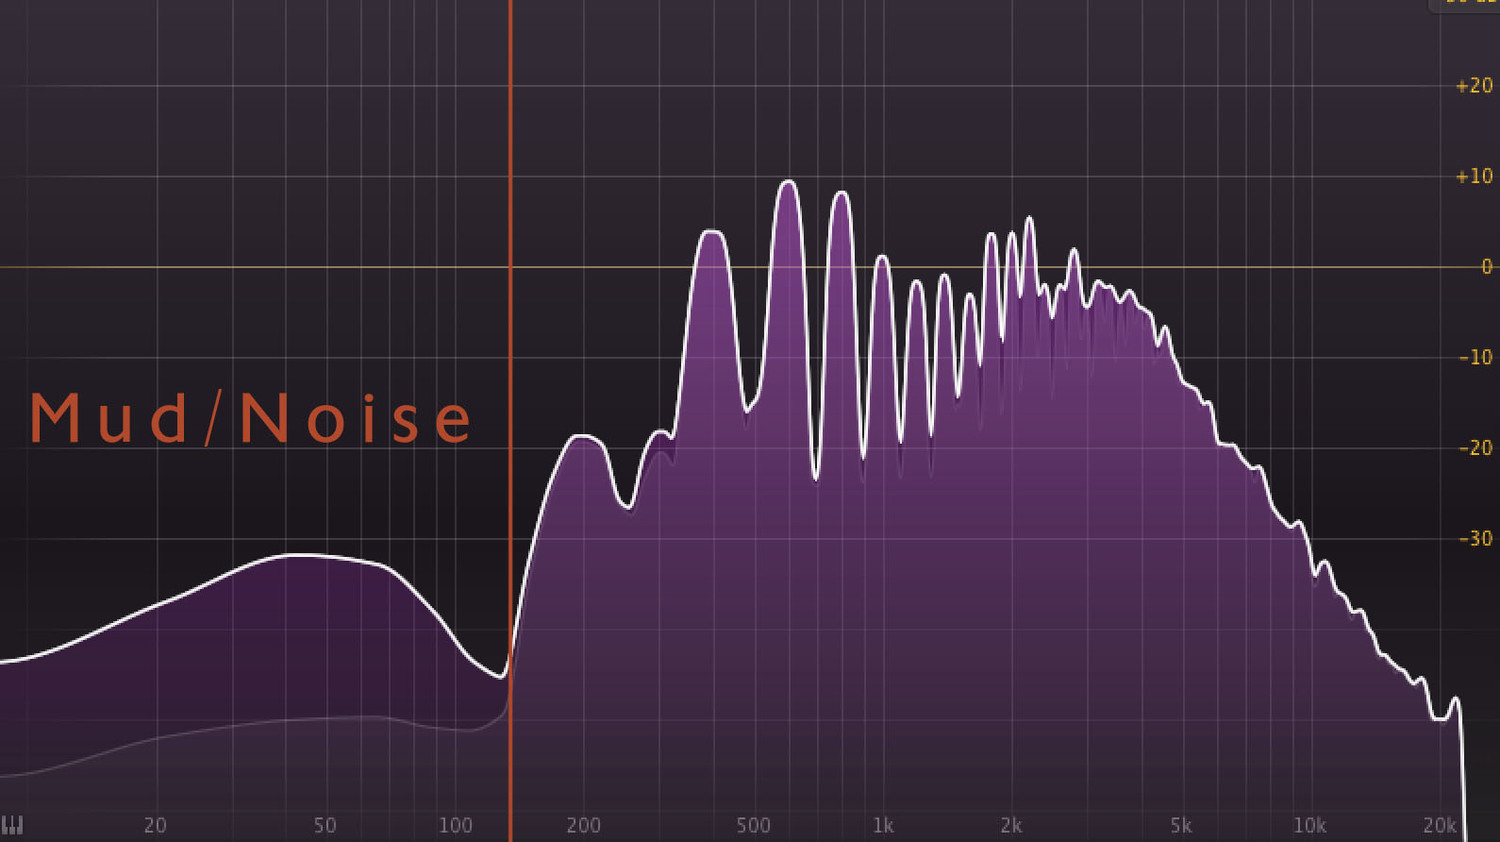The width and height of the screenshot is (1500, 842).
Task: Click the -10 dB scale label
Action: 1474,358
